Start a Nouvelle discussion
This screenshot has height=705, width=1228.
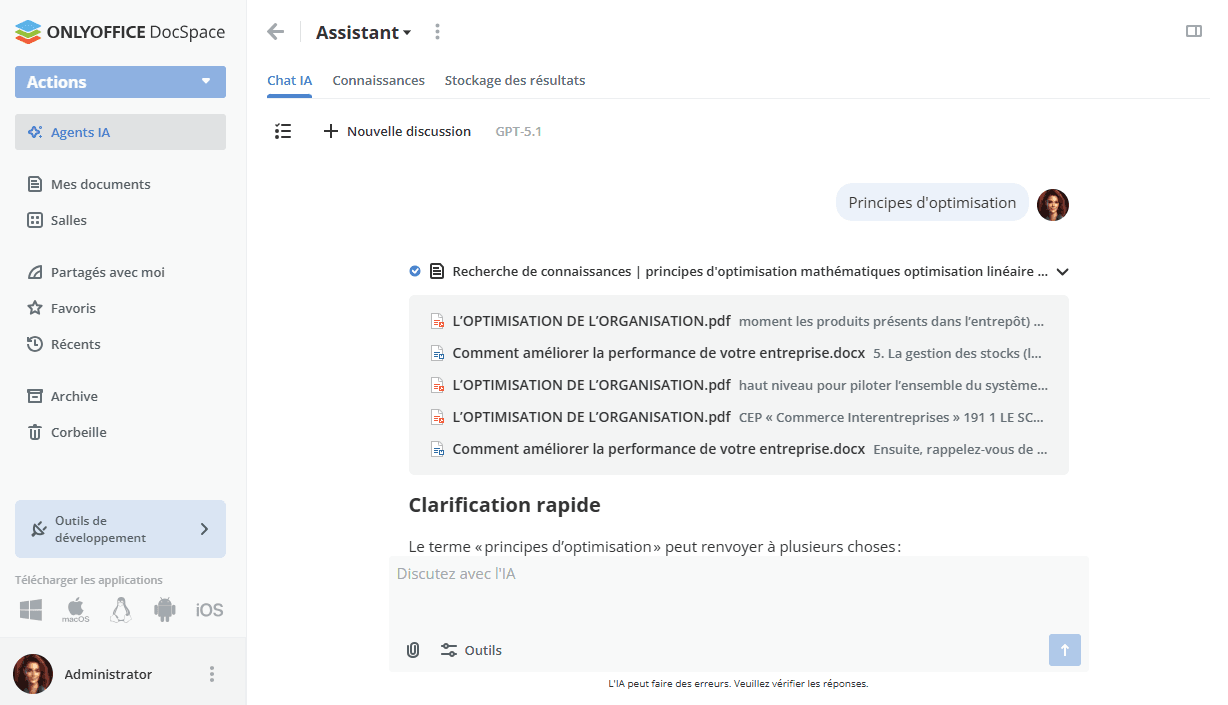click(397, 131)
